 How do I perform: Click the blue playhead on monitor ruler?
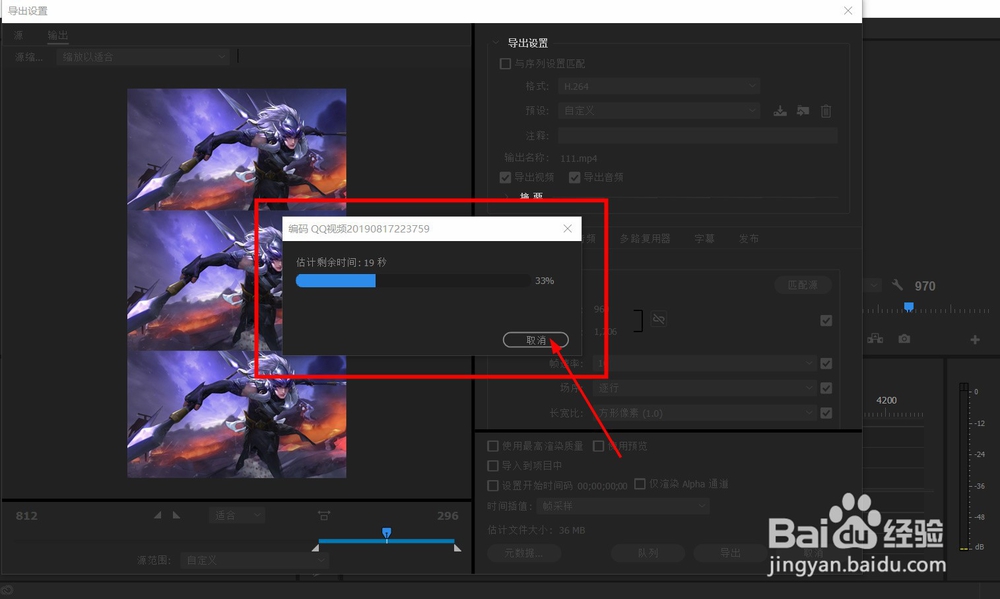click(x=909, y=307)
